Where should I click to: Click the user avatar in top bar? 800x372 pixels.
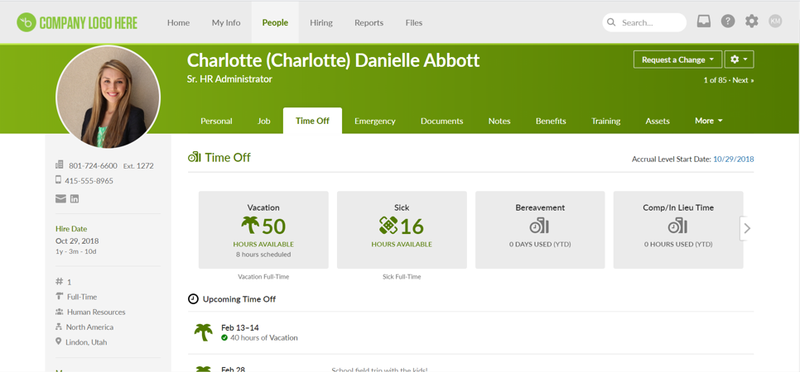(x=775, y=21)
